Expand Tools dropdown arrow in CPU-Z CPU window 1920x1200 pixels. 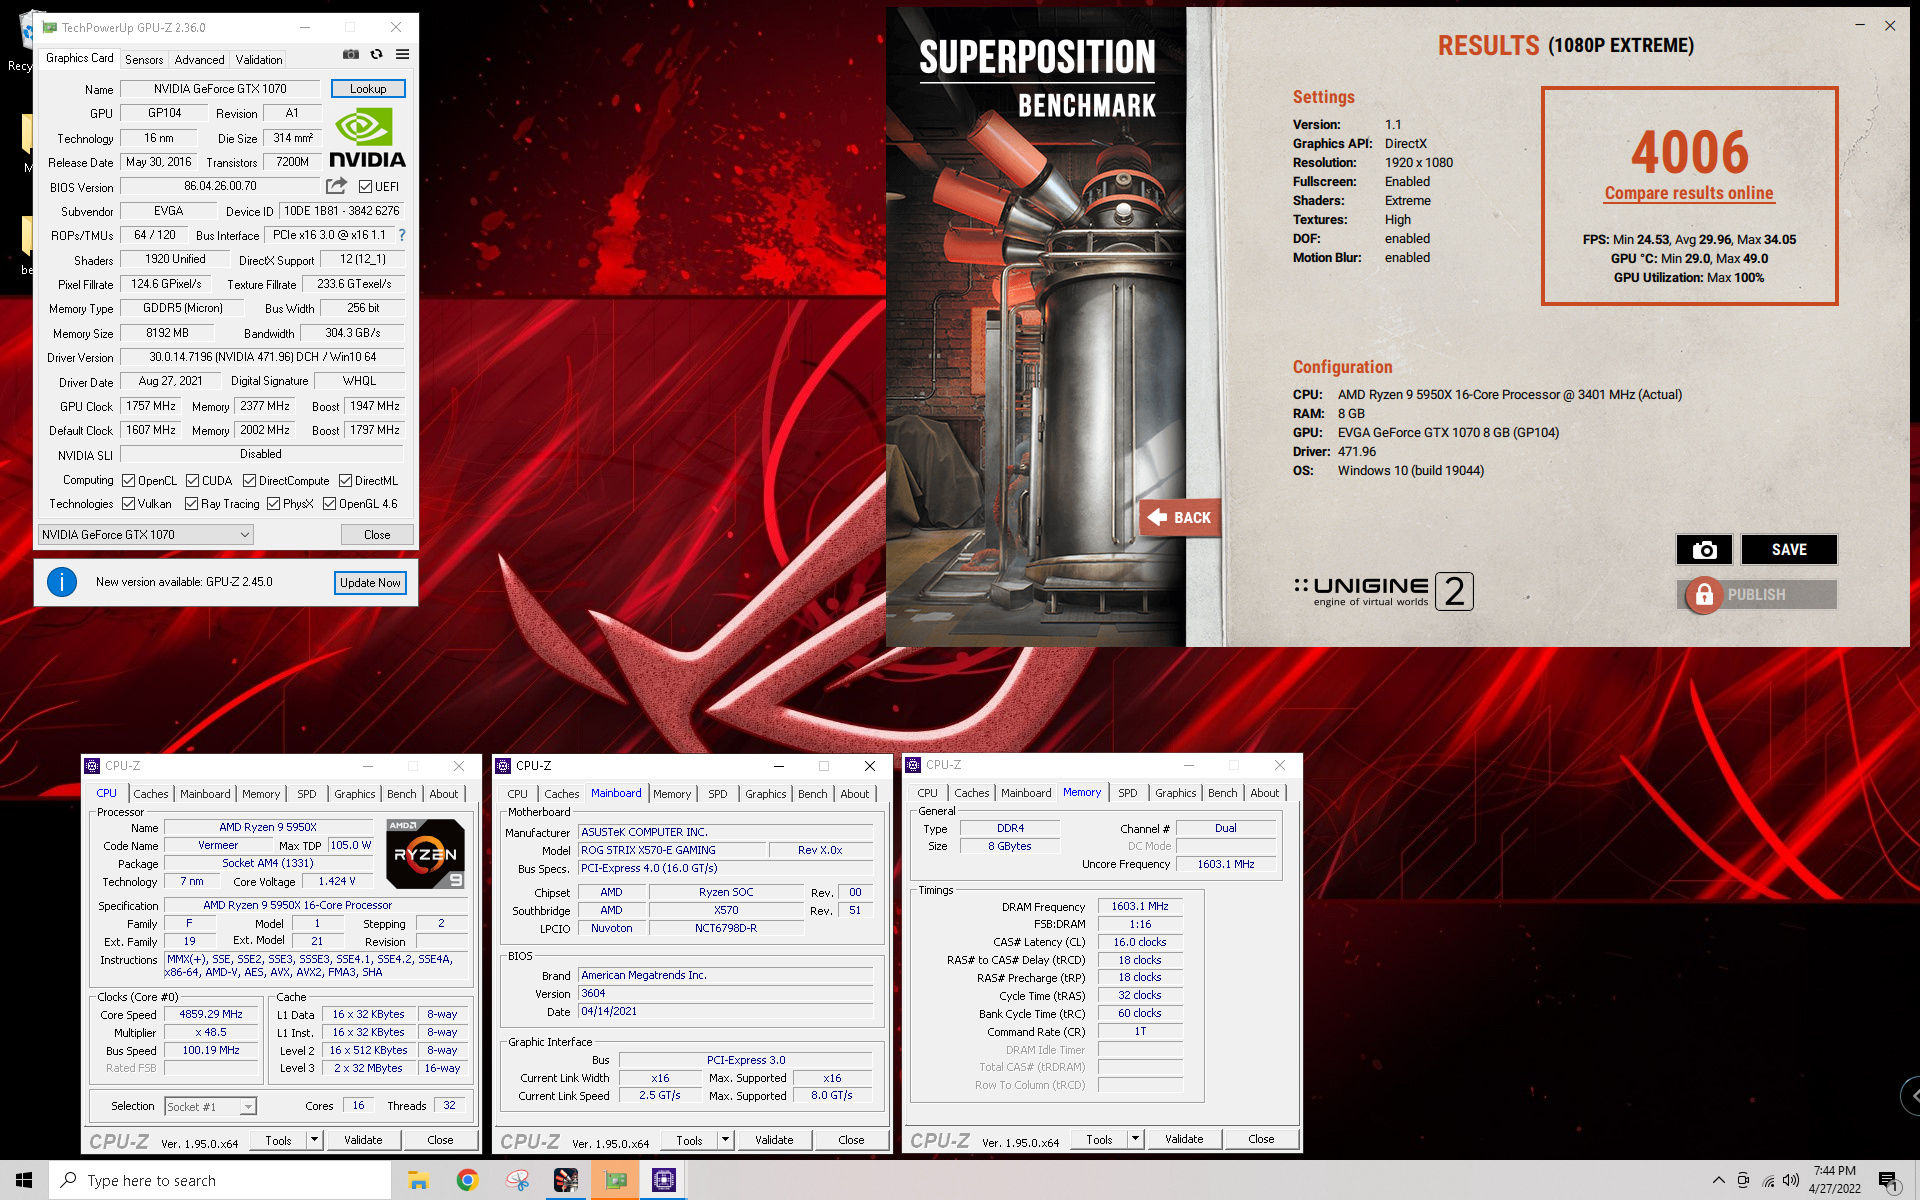[x=314, y=1140]
